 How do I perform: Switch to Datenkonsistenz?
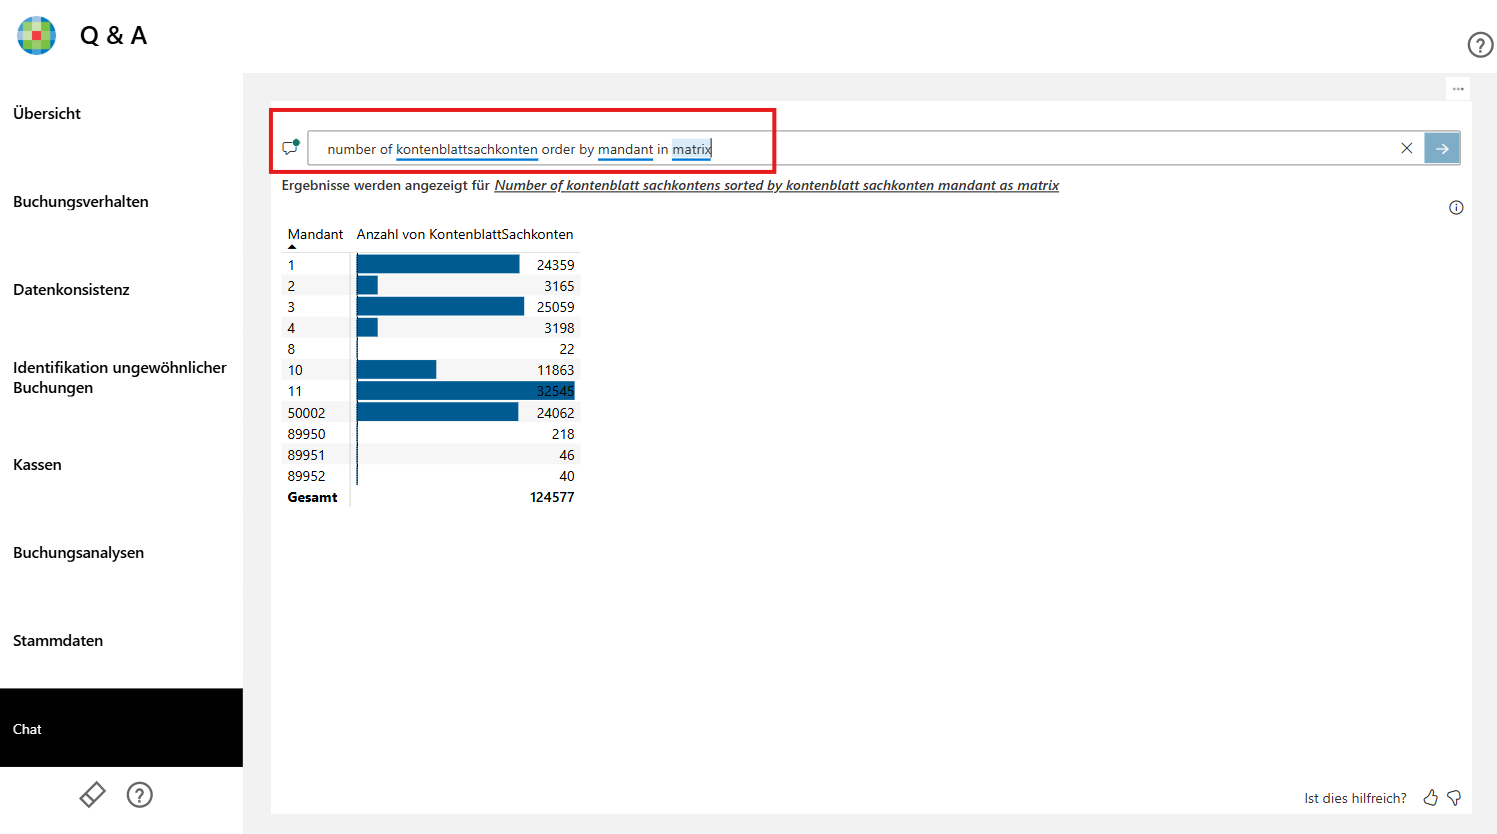(x=71, y=289)
